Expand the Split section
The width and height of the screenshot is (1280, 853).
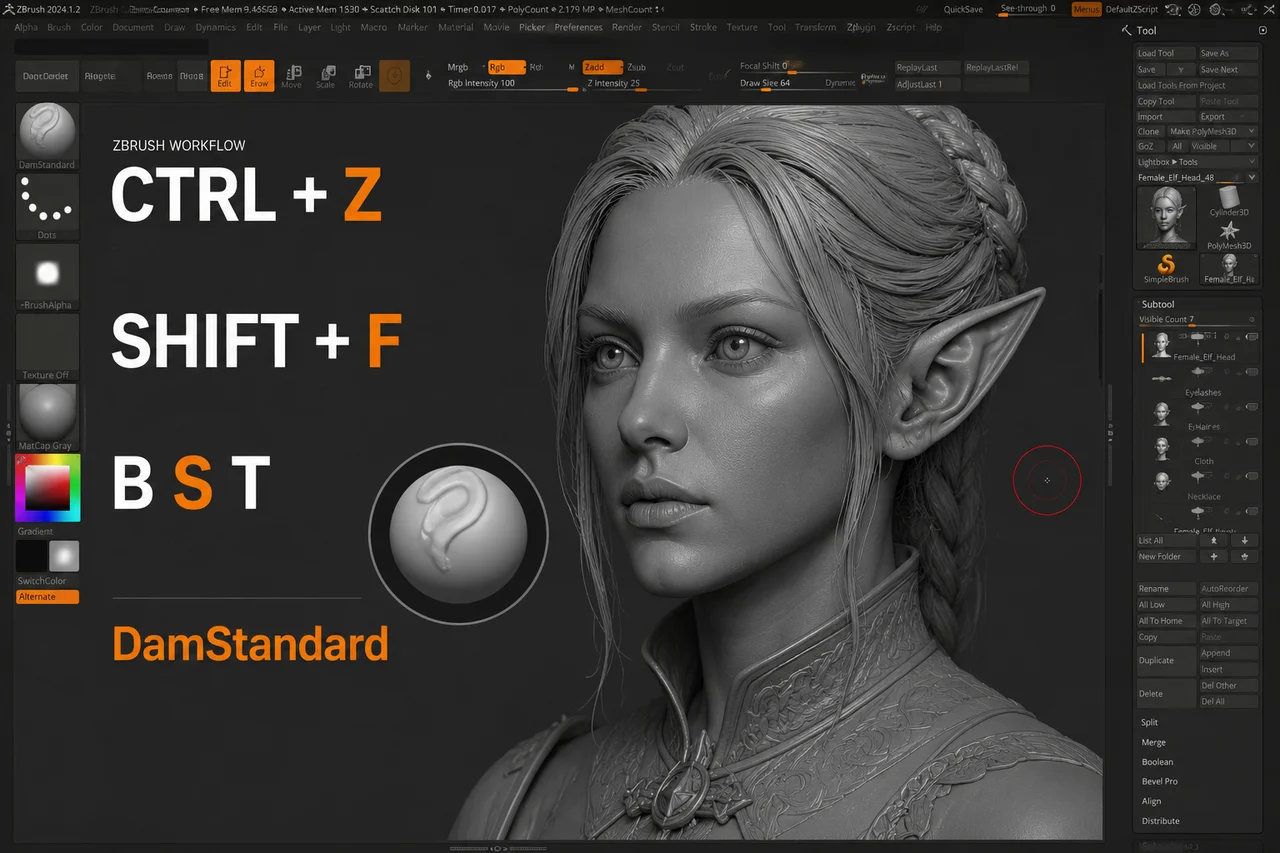coord(1149,722)
